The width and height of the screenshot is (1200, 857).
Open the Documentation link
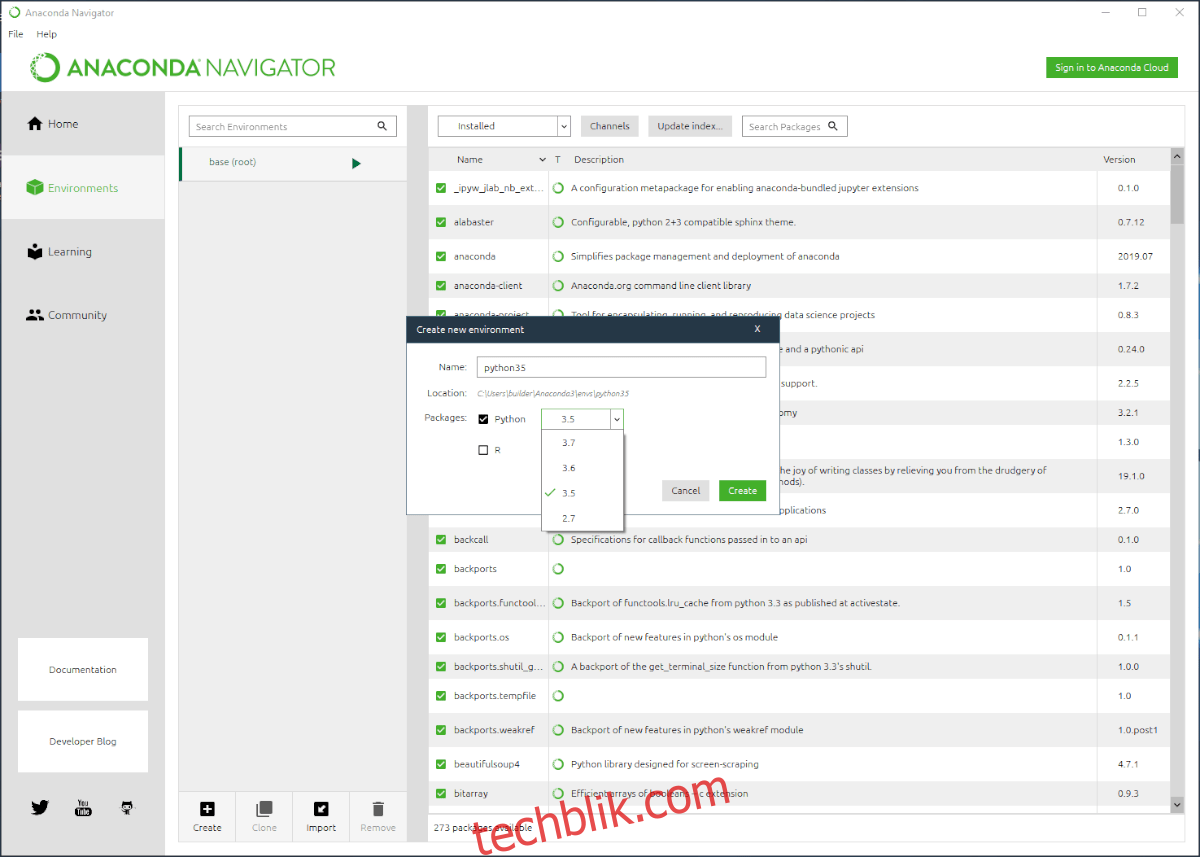[x=83, y=670]
